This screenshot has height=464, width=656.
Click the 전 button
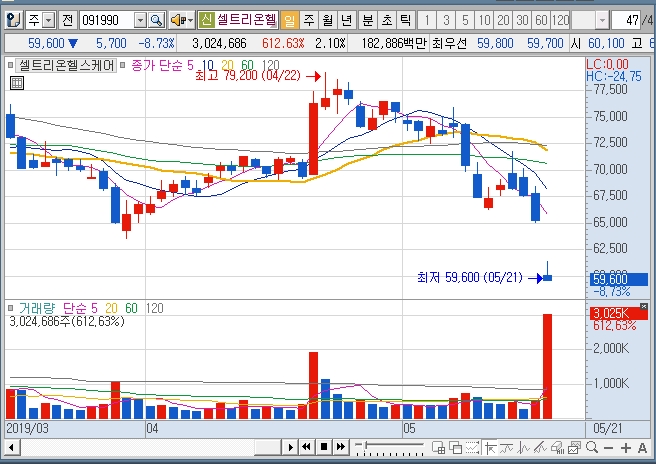[67, 20]
